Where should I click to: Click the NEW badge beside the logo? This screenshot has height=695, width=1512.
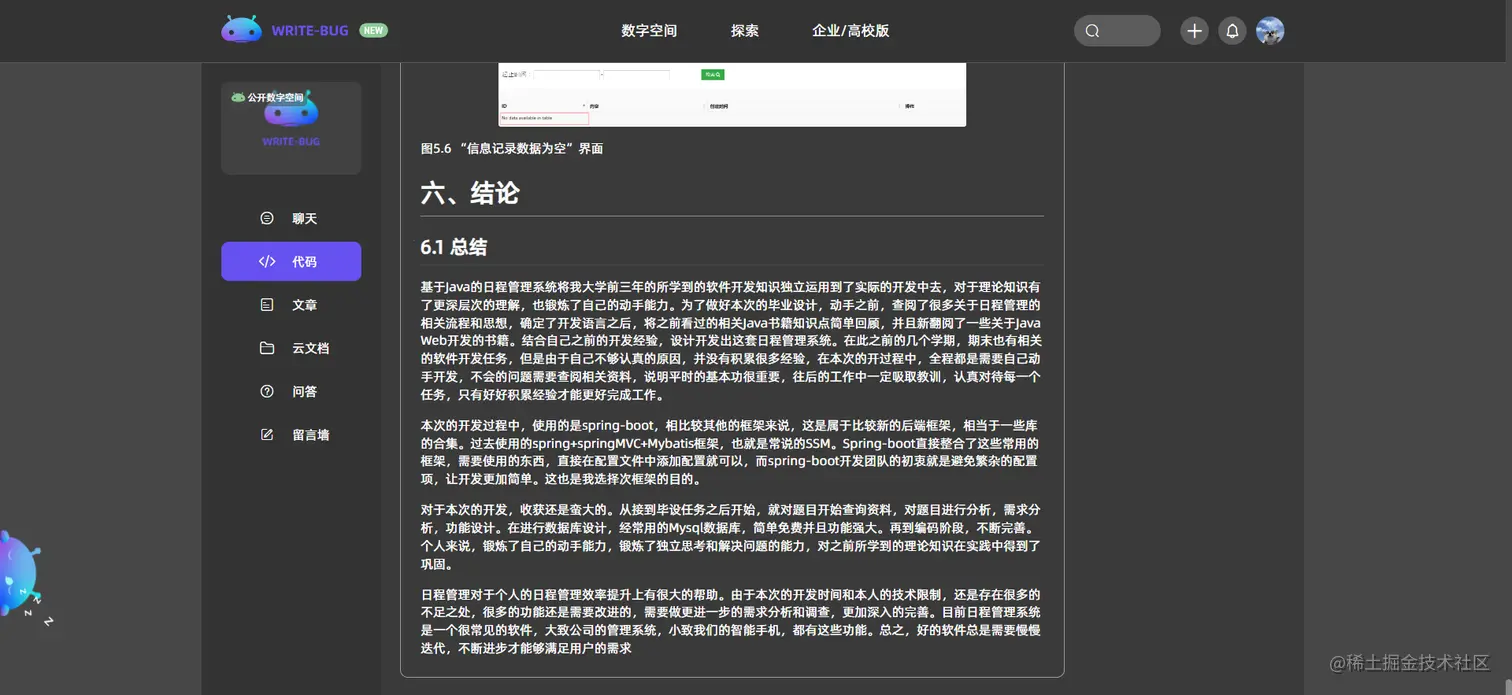pos(373,30)
